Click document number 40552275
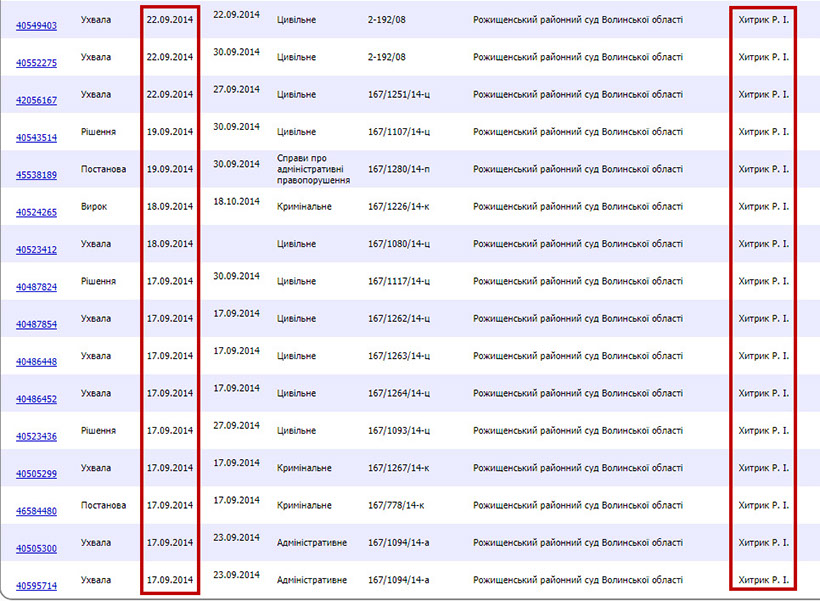The width and height of the screenshot is (820, 601). (x=36, y=63)
